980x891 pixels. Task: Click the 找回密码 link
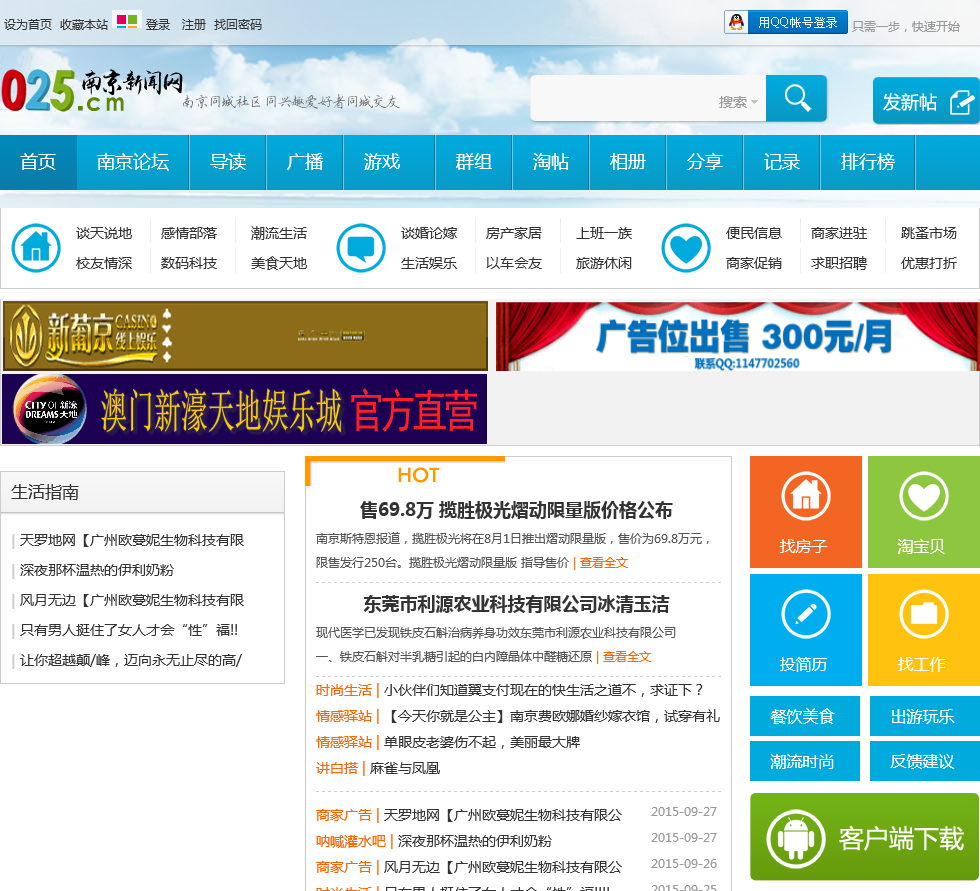point(238,24)
